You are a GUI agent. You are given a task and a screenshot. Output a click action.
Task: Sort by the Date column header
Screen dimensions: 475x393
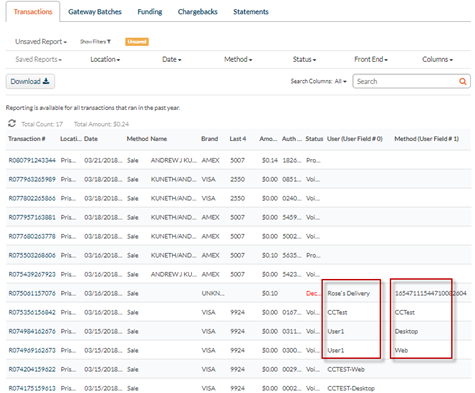[x=91, y=139]
